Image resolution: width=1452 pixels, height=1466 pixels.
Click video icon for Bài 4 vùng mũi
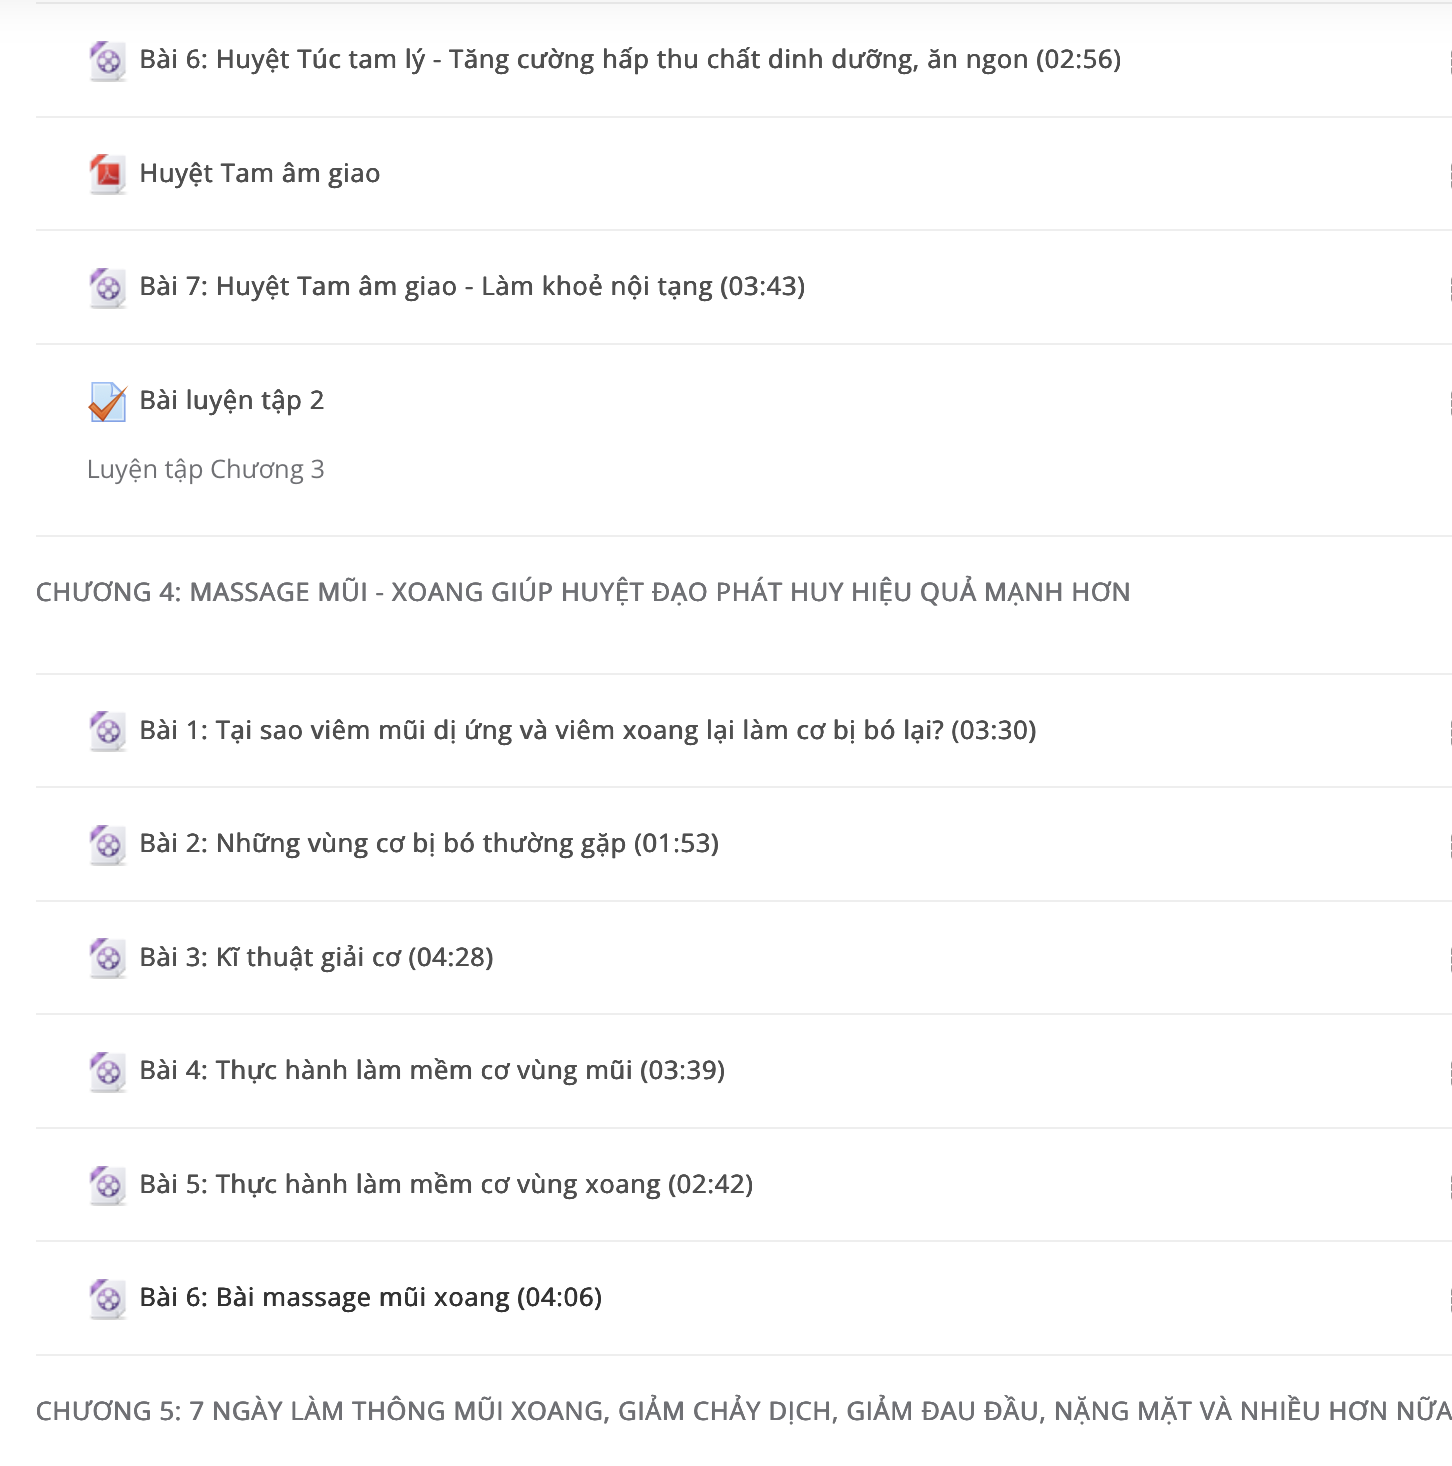click(x=107, y=1072)
